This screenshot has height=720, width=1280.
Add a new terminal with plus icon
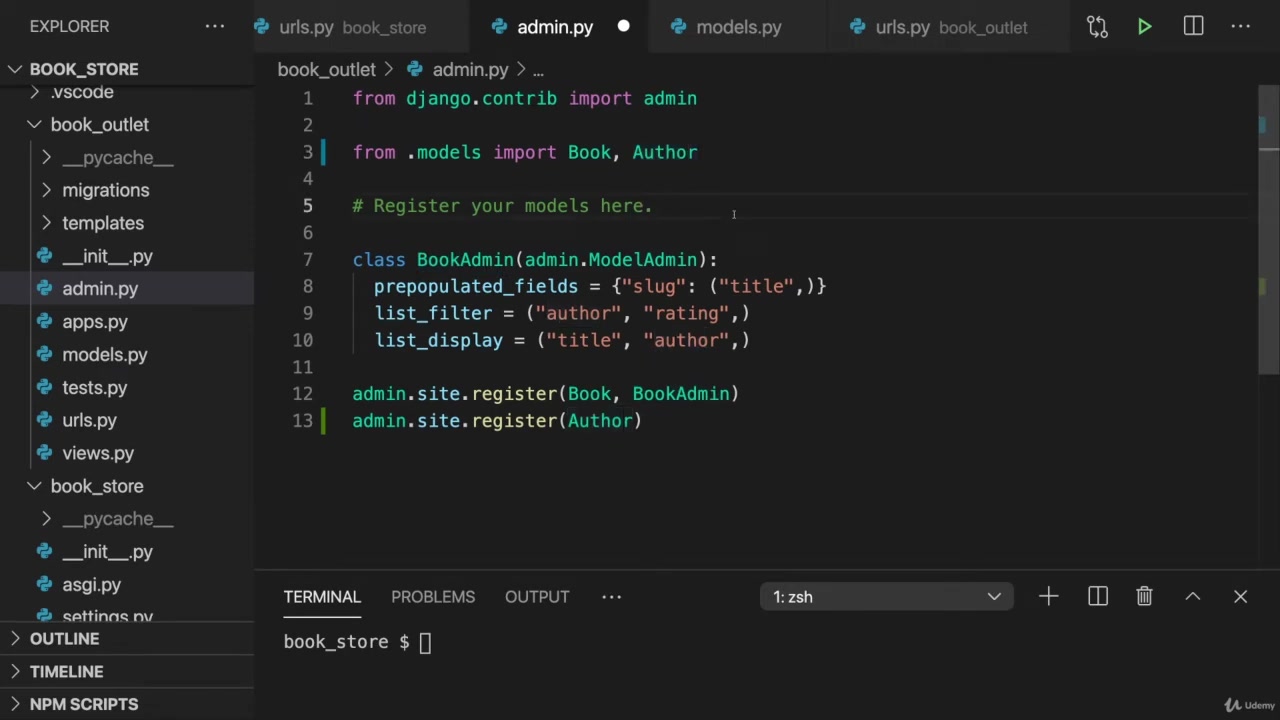pos(1048,597)
